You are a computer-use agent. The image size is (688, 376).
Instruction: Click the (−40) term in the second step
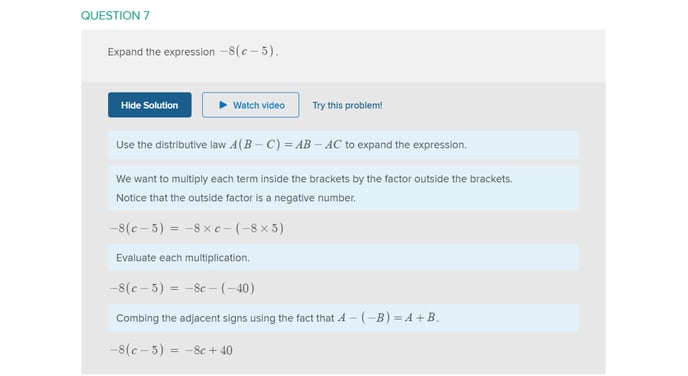point(237,288)
